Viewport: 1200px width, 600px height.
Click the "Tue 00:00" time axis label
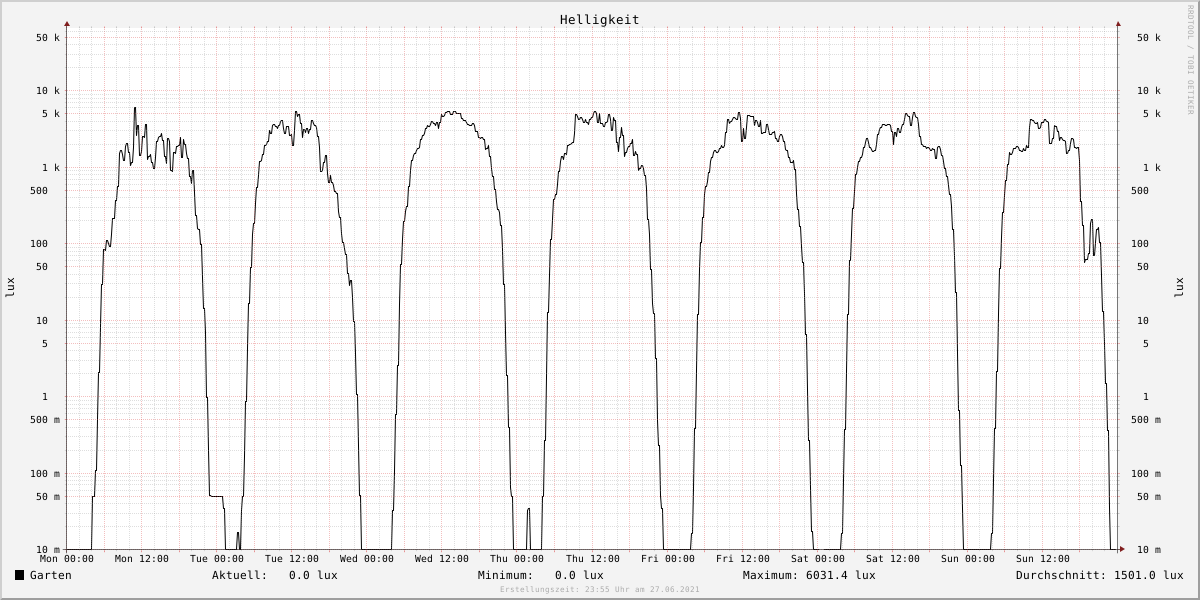(217, 559)
